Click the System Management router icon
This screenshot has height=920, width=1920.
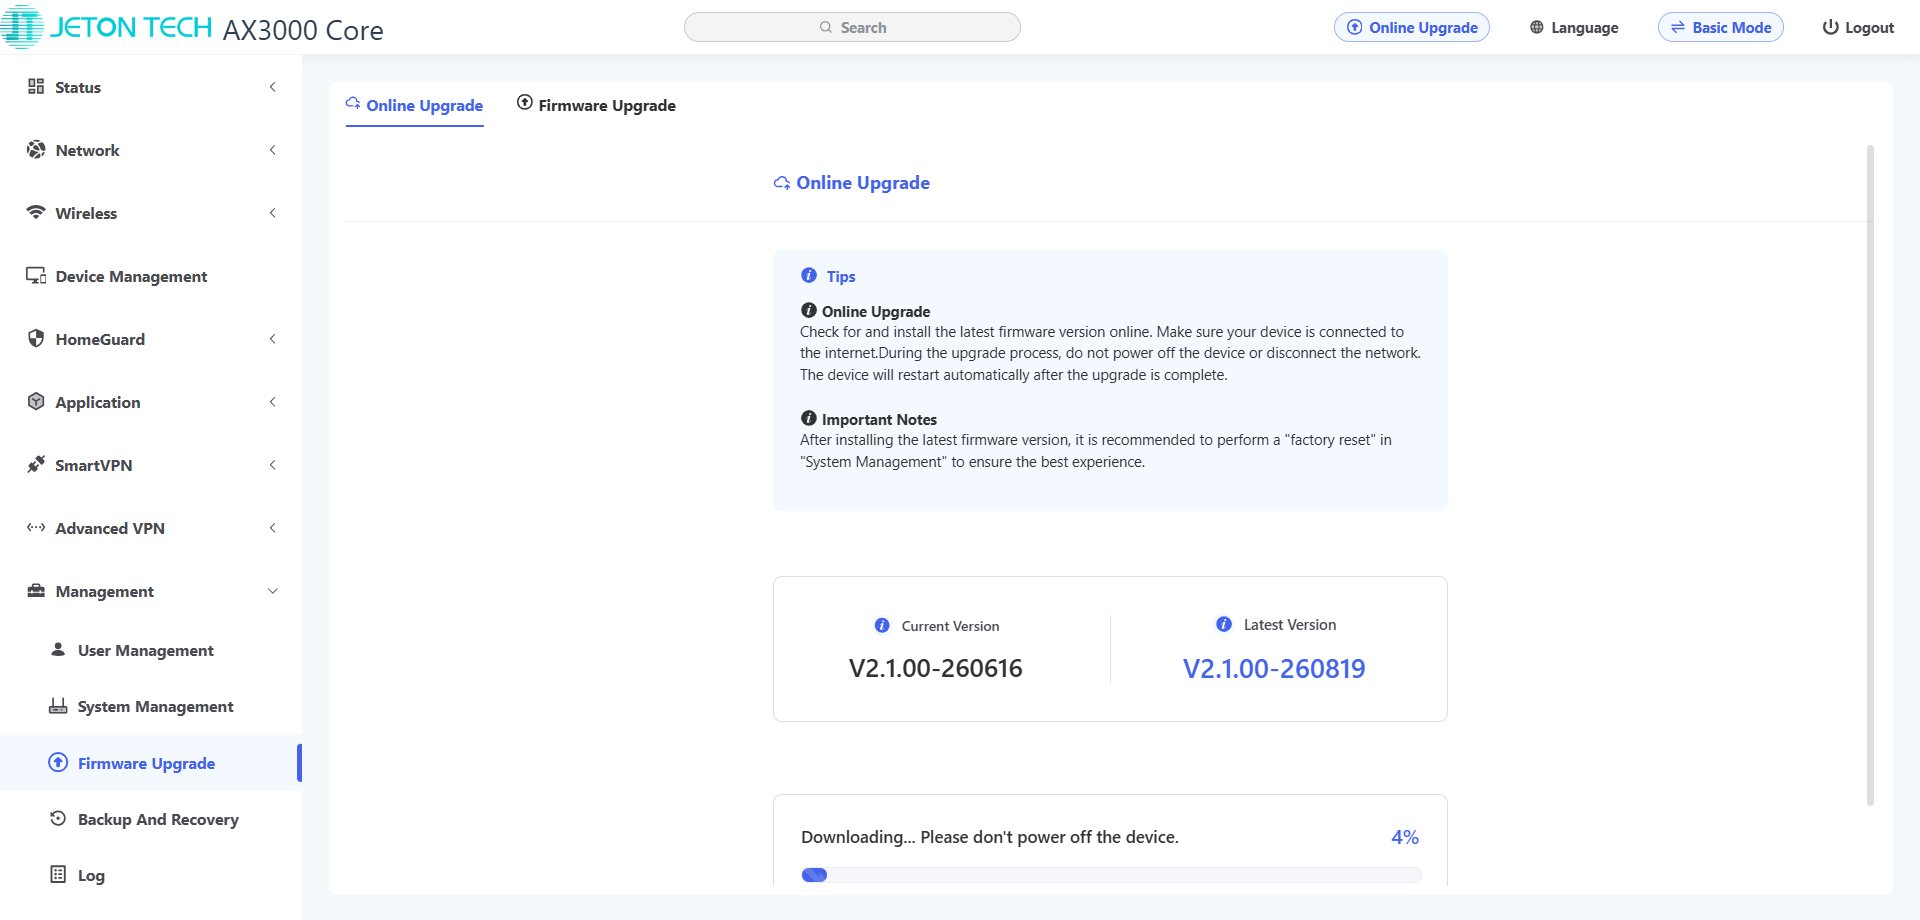[58, 706]
